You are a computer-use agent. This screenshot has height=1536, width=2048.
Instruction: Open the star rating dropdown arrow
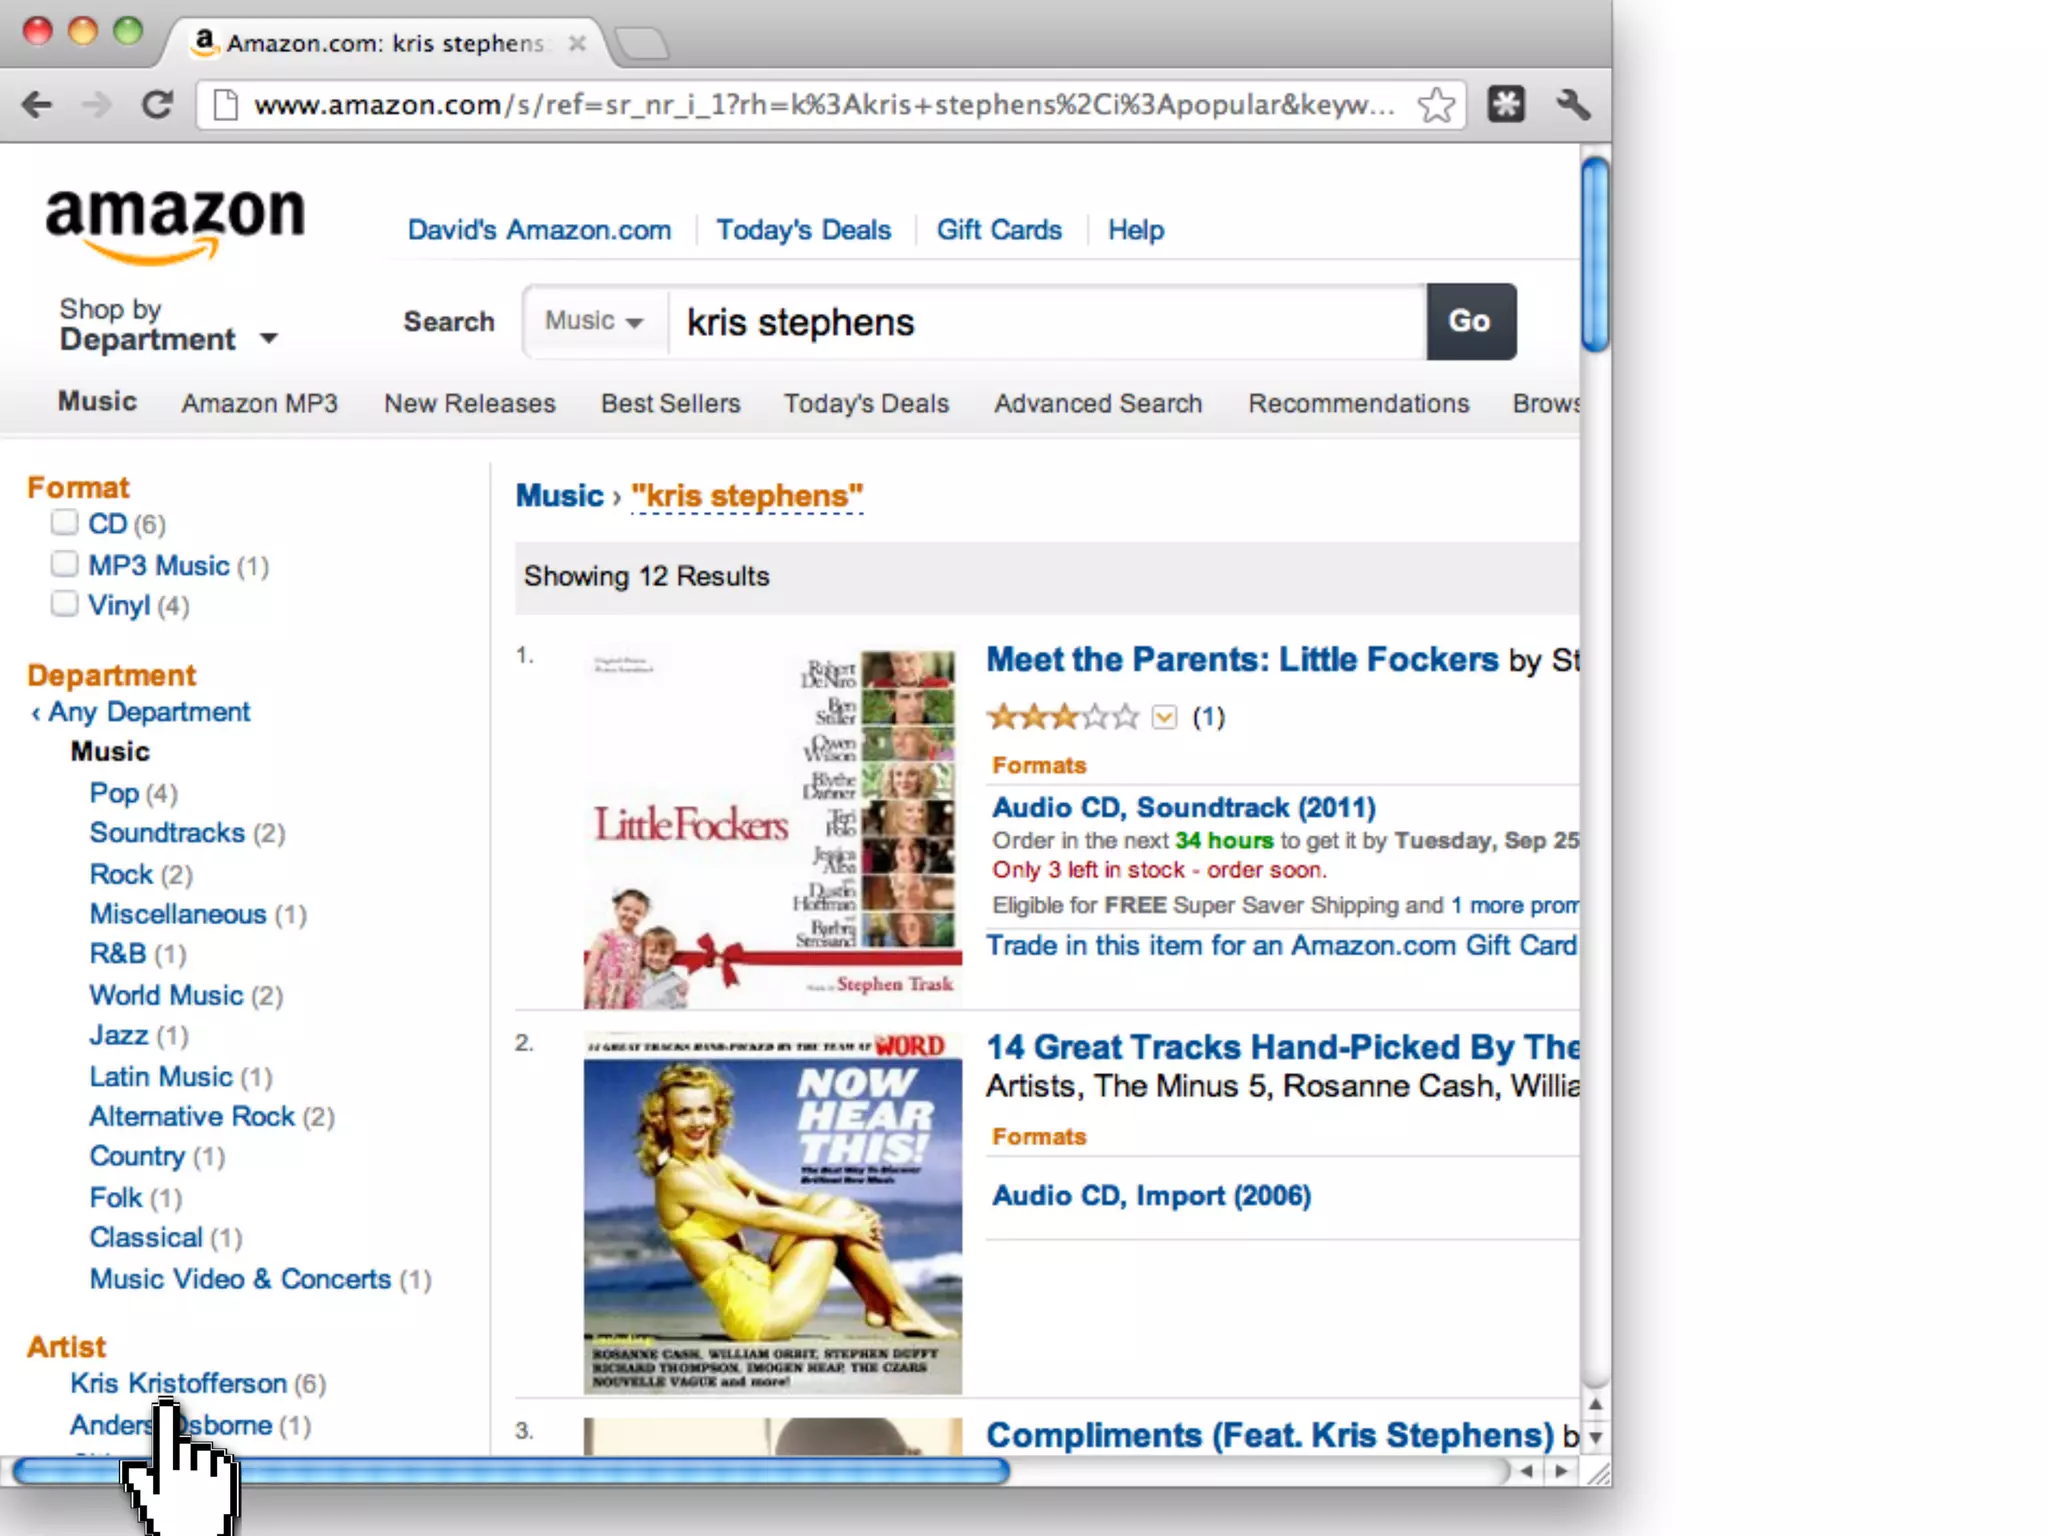1164,717
